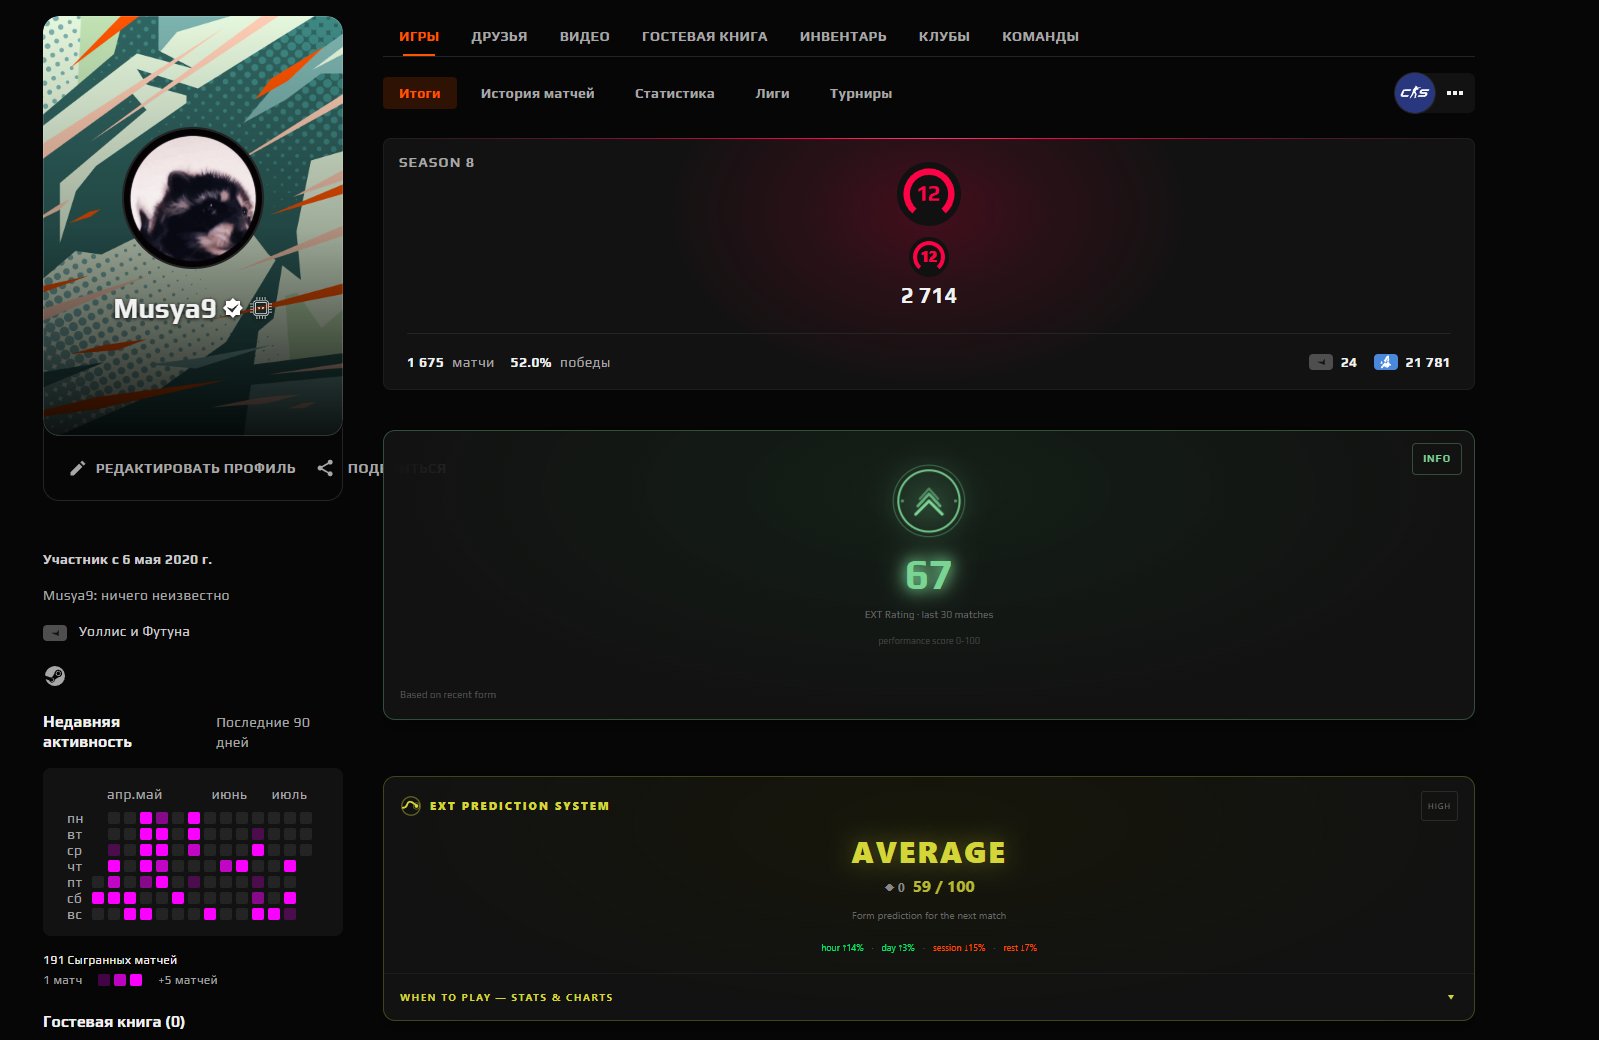Click the pencil edit profile icon
This screenshot has height=1040, width=1599.
pyautogui.click(x=77, y=468)
